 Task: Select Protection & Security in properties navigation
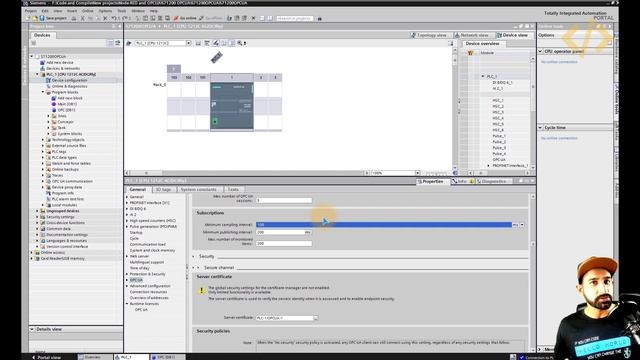coord(147,274)
